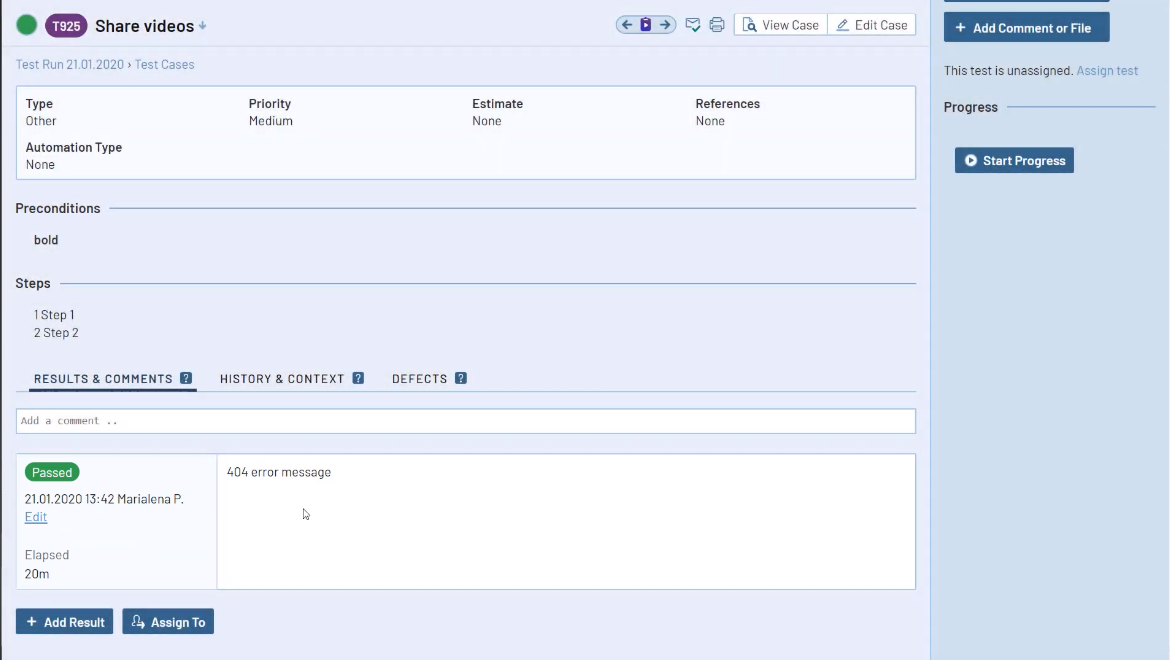
Task: Go to the next test arrow
Action: point(665,25)
